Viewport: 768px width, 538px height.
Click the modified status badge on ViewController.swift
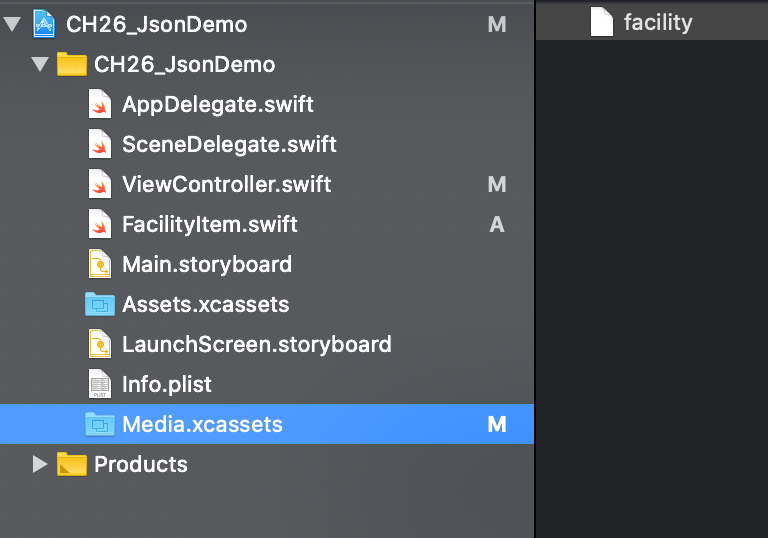[x=497, y=184]
